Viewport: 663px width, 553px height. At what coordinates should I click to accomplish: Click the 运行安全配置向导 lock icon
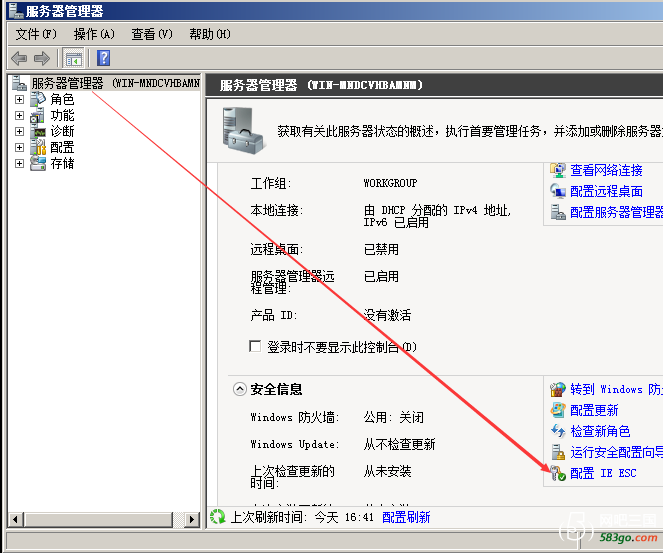click(x=558, y=452)
